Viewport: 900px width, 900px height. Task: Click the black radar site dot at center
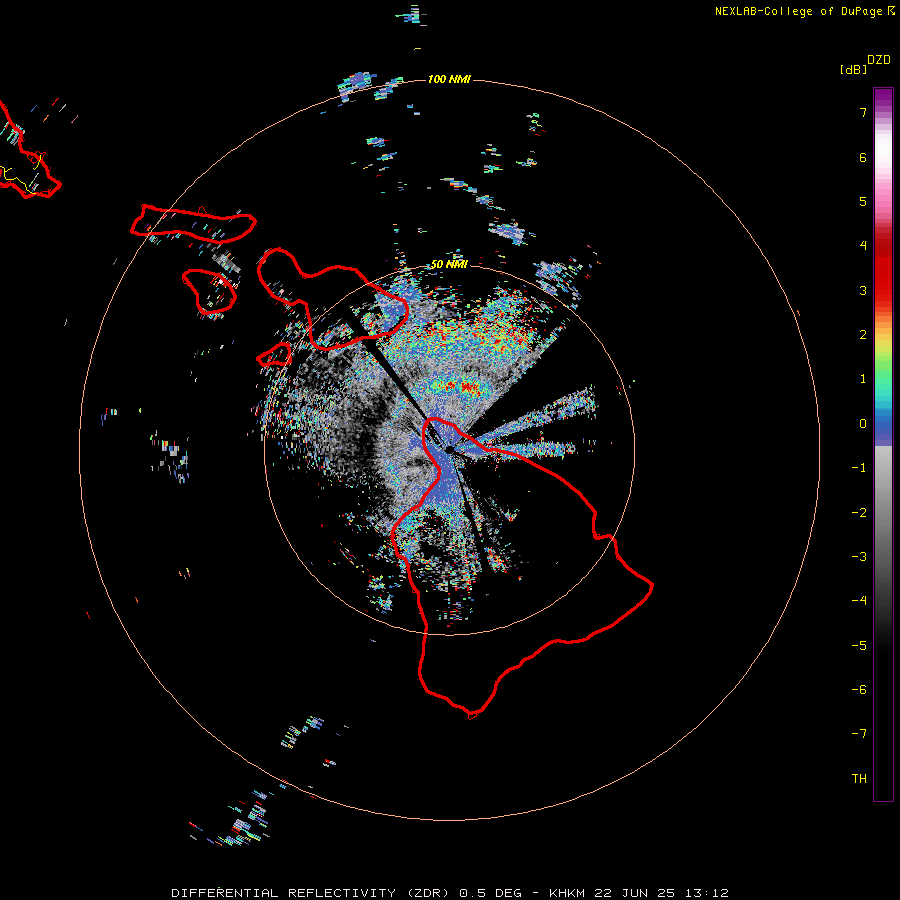point(449,449)
